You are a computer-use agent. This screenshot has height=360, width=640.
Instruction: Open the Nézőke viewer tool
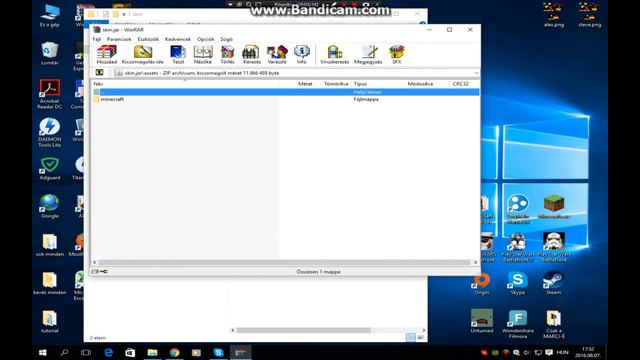[x=203, y=54]
